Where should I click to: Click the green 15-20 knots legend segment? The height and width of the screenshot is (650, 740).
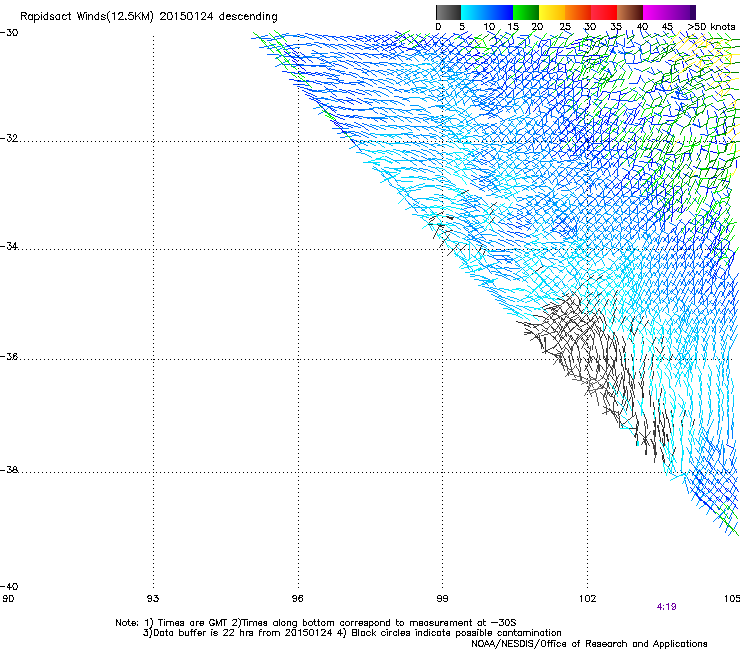tap(526, 12)
